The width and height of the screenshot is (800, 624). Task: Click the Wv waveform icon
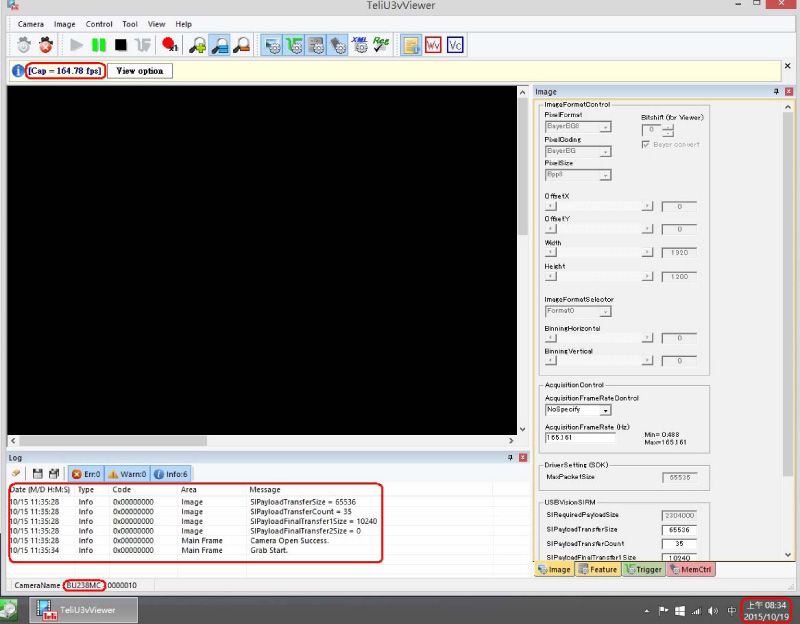[x=433, y=45]
